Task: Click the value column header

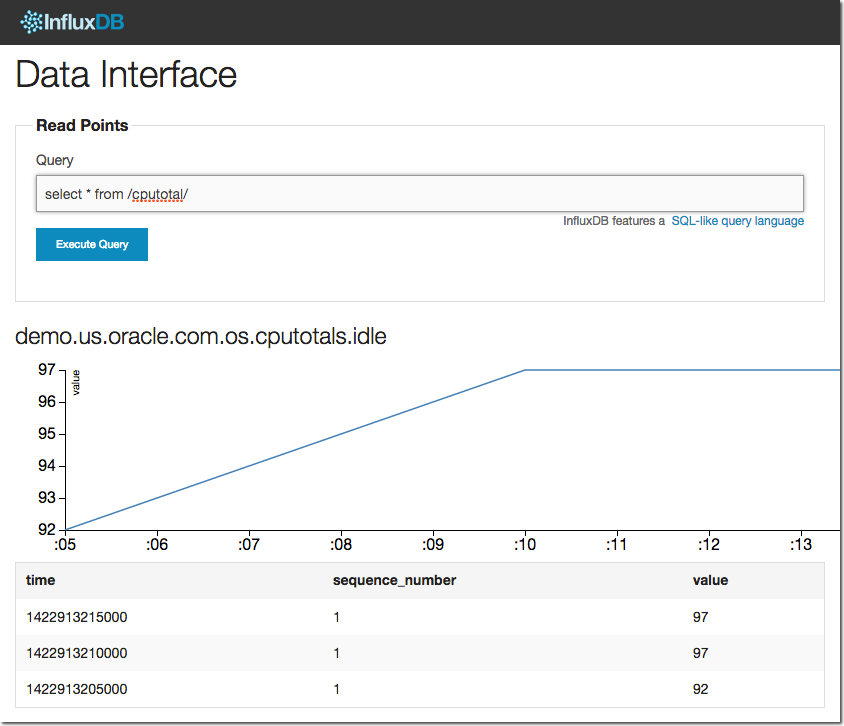Action: (710, 580)
